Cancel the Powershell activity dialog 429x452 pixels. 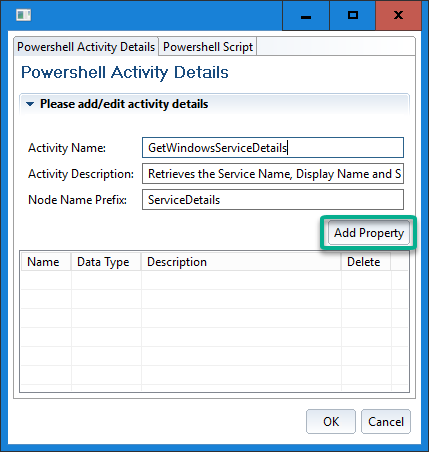(x=386, y=422)
